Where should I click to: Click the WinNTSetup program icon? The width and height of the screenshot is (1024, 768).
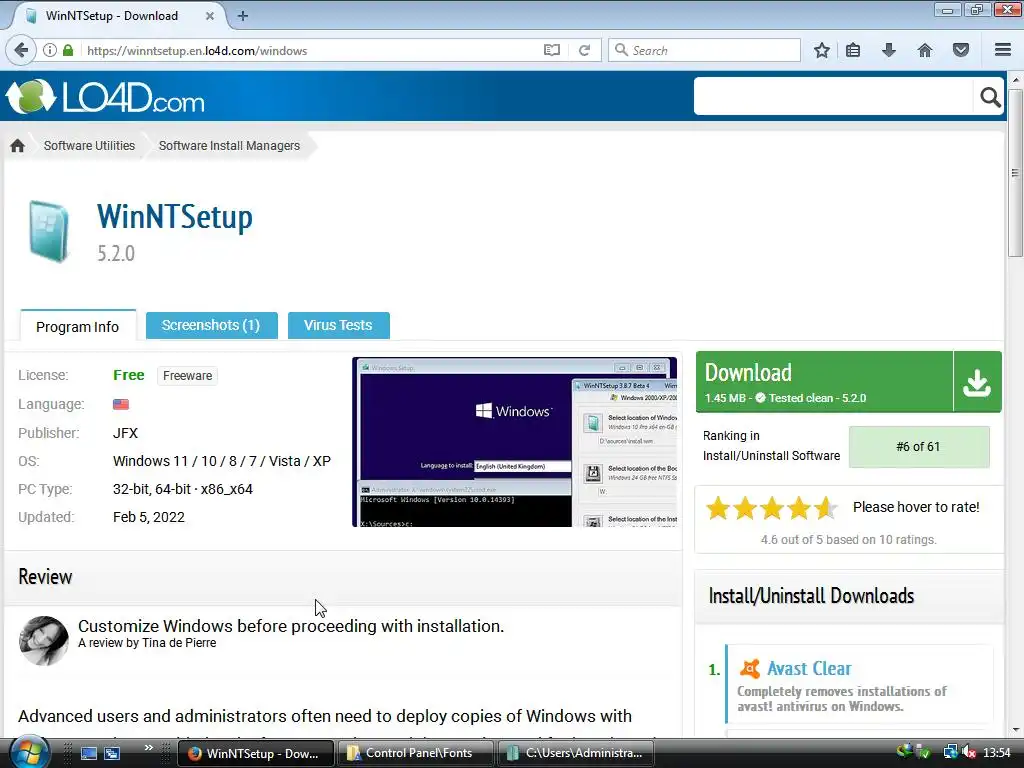48,231
